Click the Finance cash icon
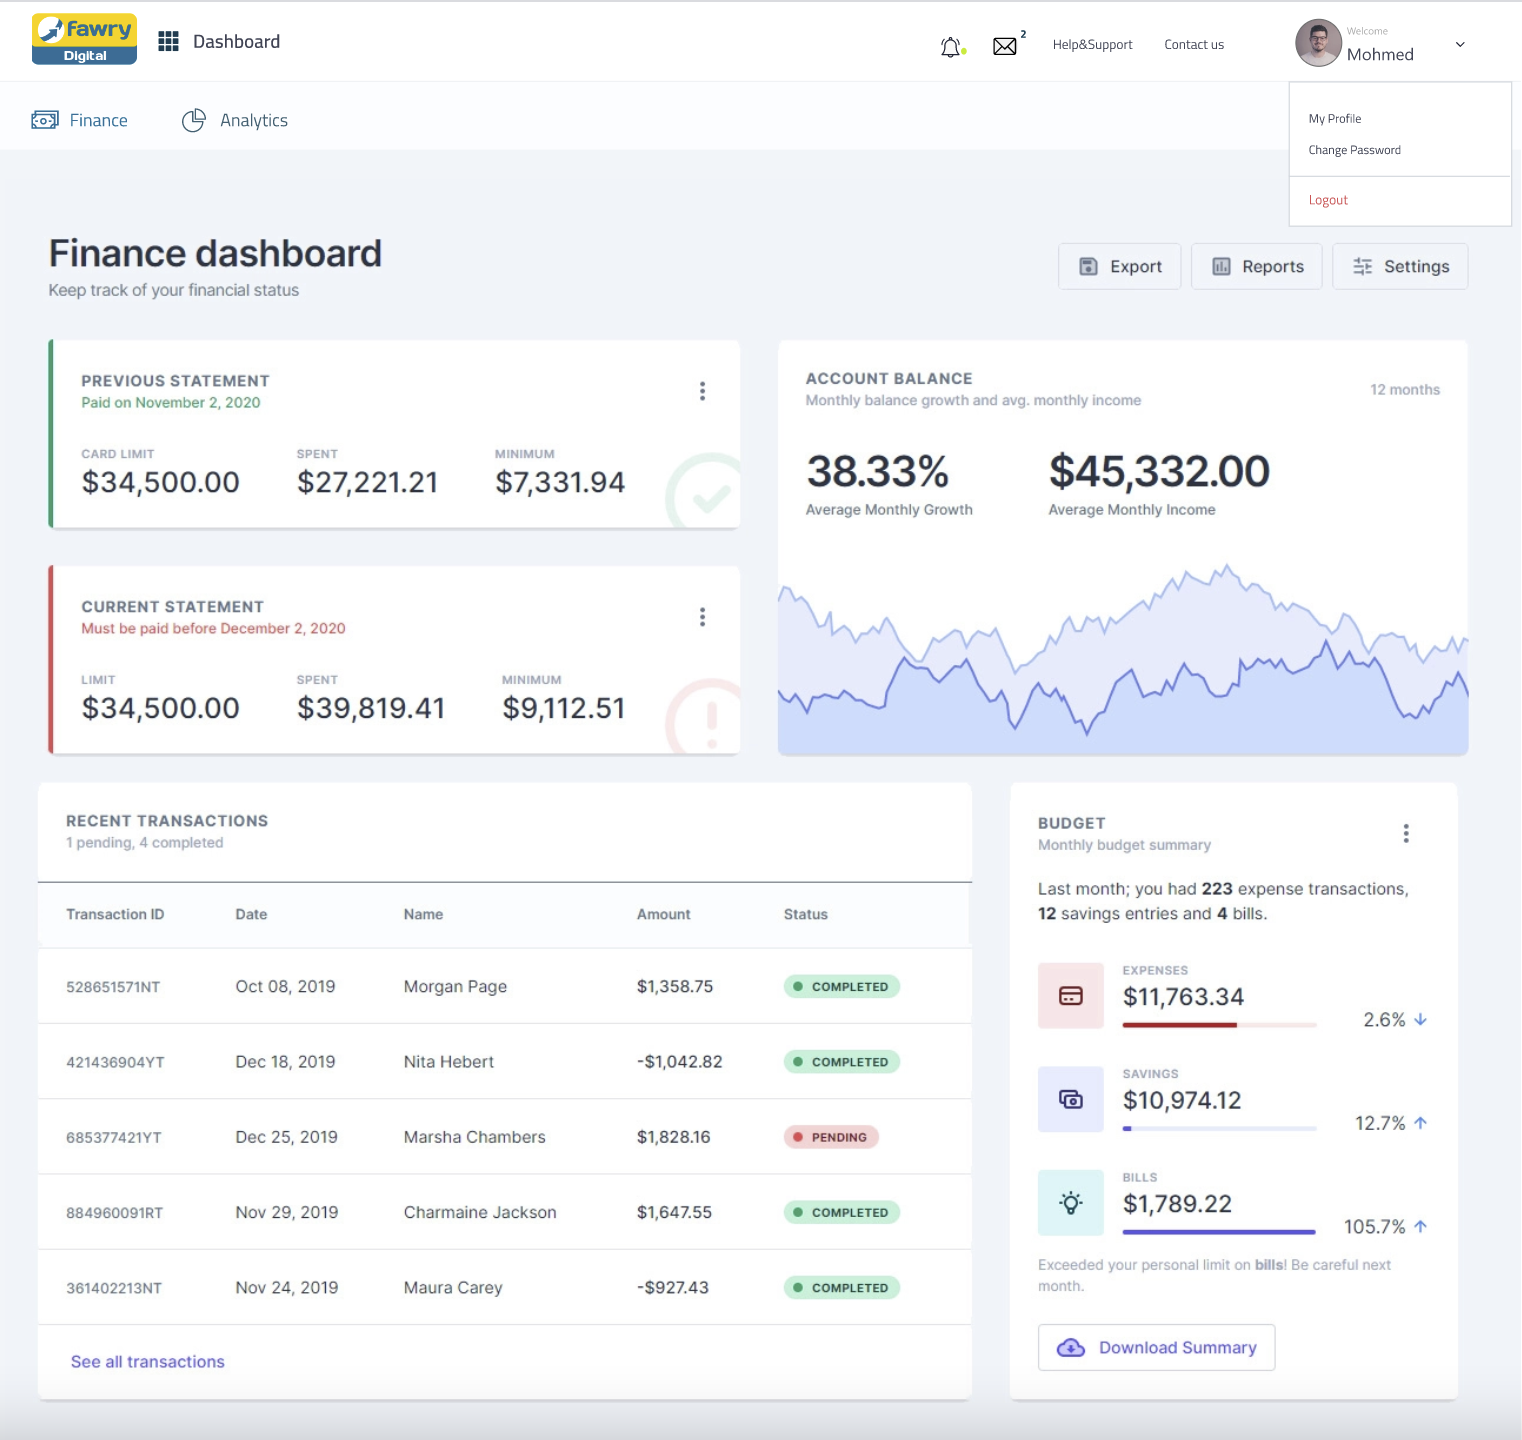The height and width of the screenshot is (1440, 1522). 45,120
